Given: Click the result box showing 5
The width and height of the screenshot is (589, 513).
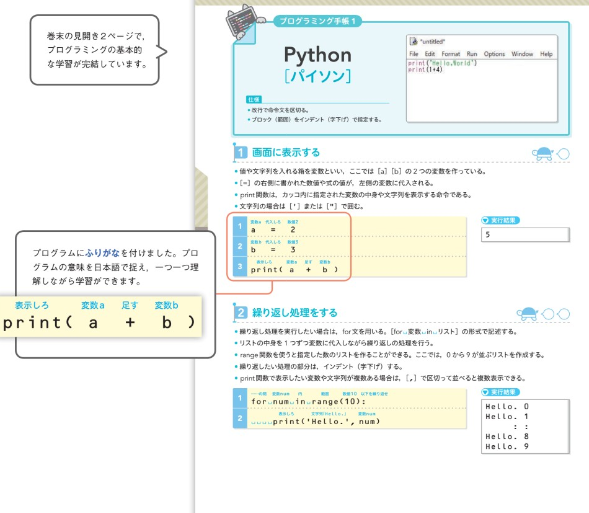Looking at the screenshot, I should pyautogui.click(x=525, y=234).
